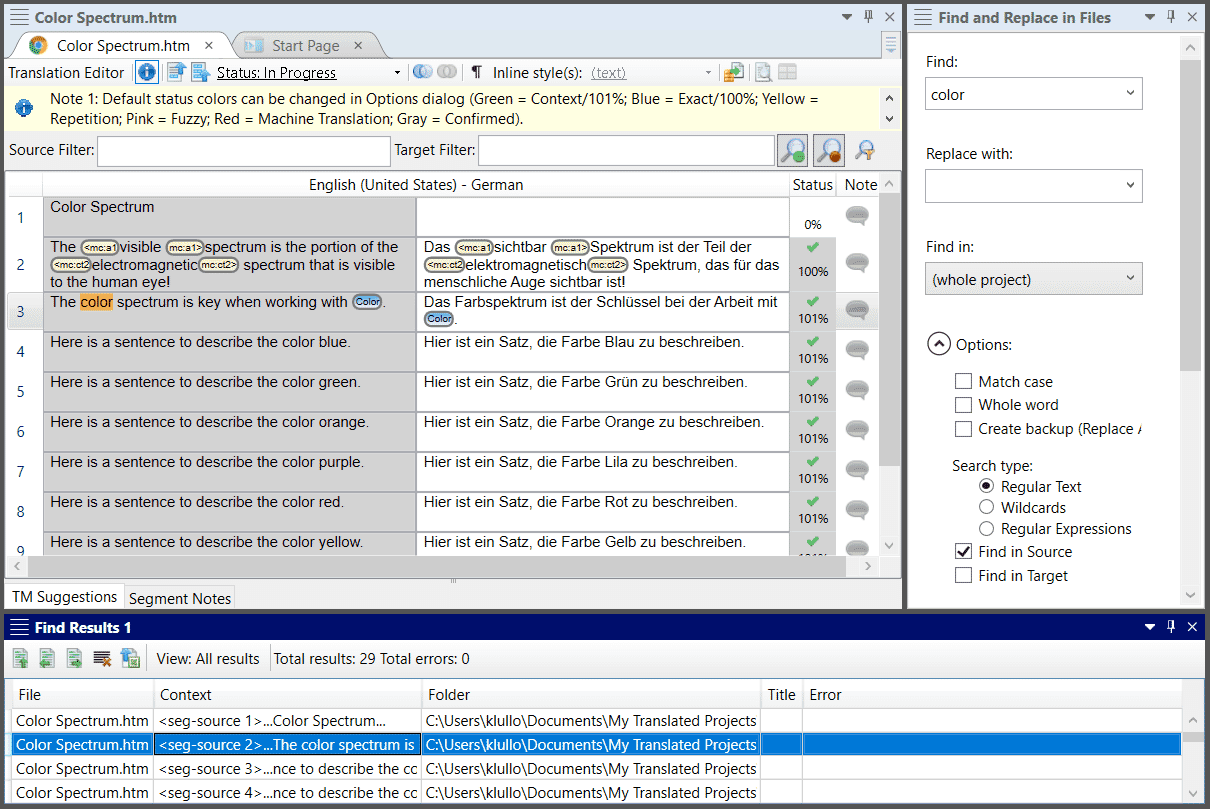Screen dimensions: 1210x809
Task: Click the magnifier with funnel filter icon
Action: coord(865,151)
